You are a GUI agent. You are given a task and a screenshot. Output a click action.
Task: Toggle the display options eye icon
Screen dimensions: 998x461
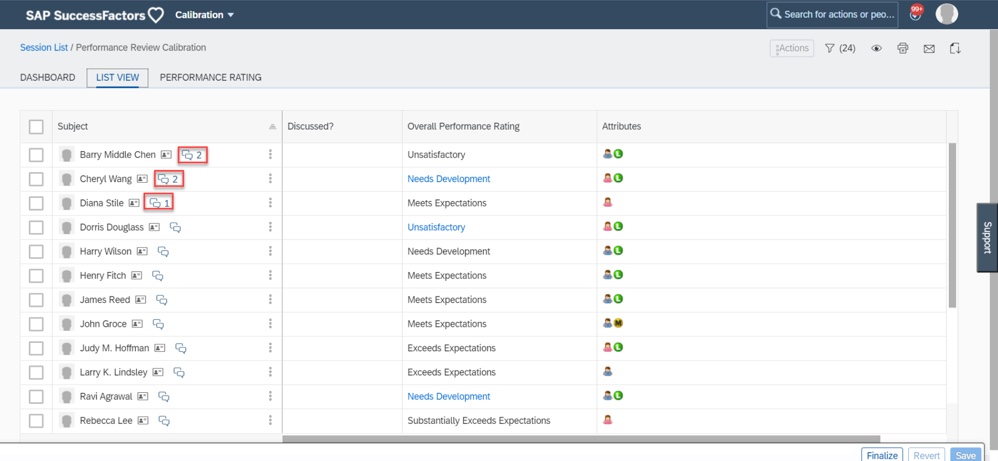tap(876, 48)
